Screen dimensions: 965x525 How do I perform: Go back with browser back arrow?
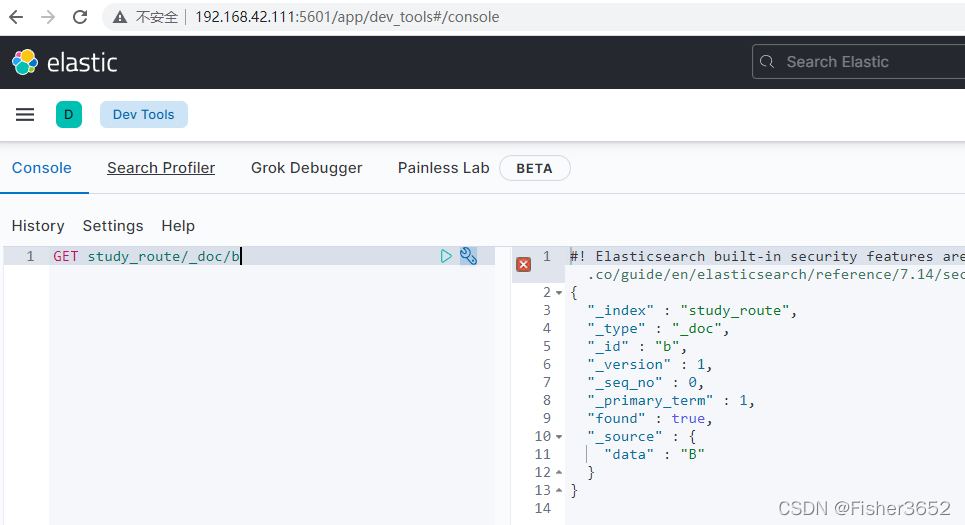tap(16, 17)
